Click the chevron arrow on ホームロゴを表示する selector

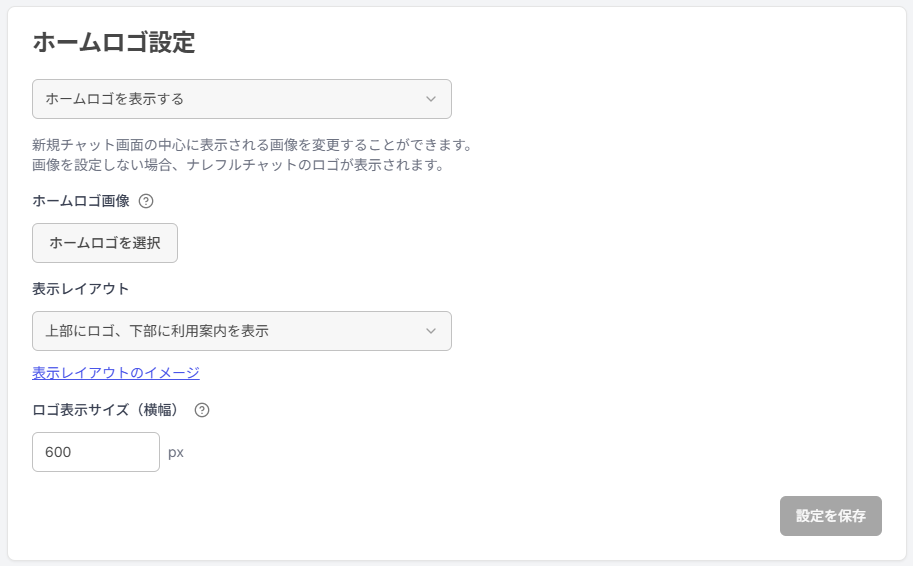[431, 99]
